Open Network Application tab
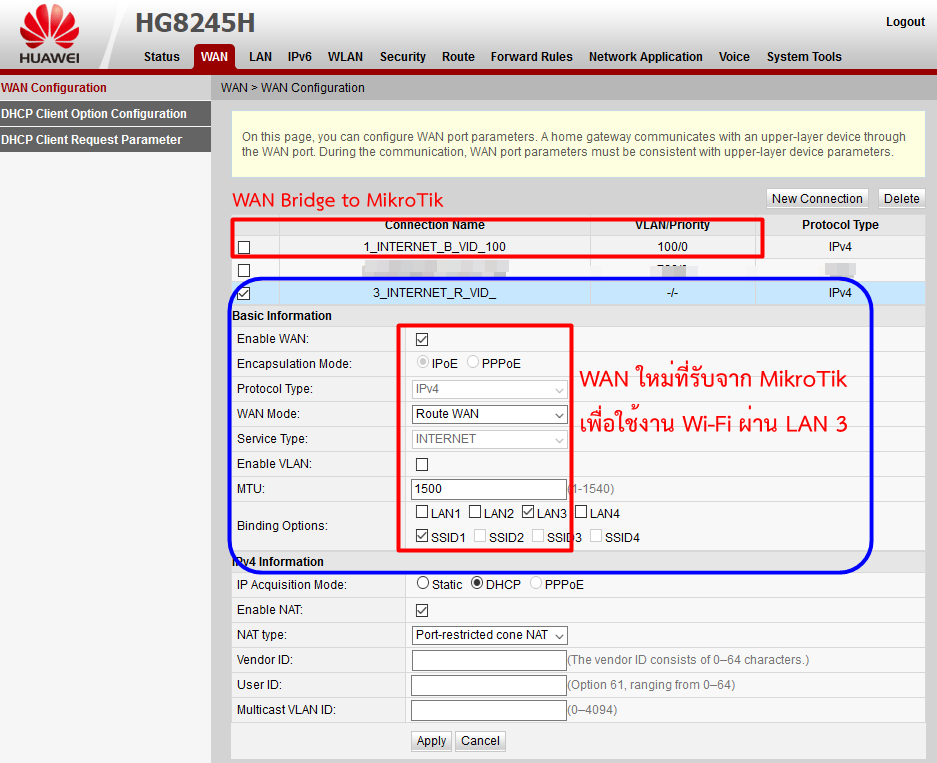Screen dimensions: 937x763 (x=645, y=57)
